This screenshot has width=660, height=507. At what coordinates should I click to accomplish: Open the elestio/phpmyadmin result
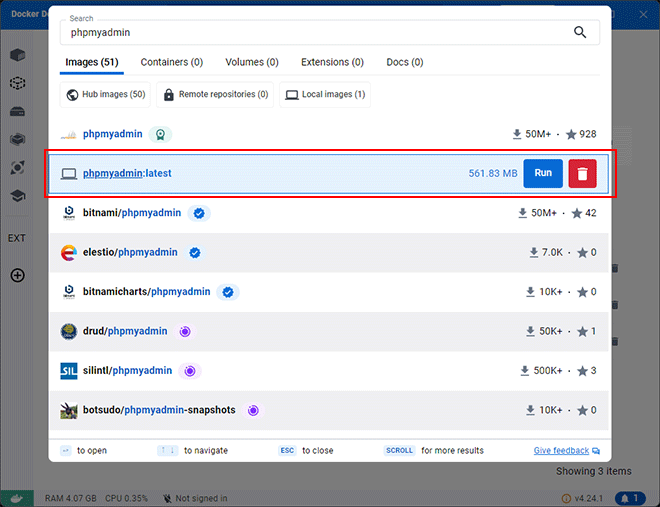click(x=130, y=252)
